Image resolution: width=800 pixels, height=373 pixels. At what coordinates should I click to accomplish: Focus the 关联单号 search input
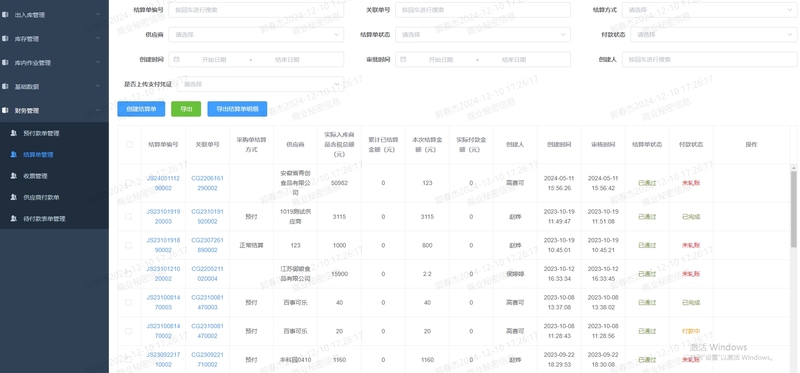(483, 10)
